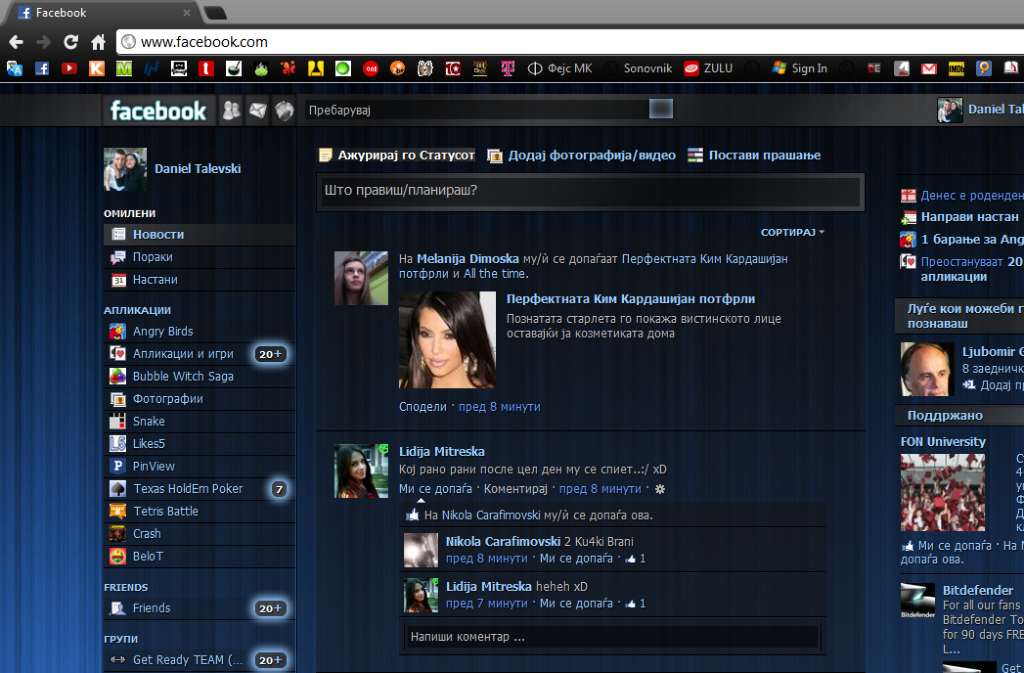Open the new tab button
This screenshot has height=673, width=1024.
pyautogui.click(x=216, y=13)
